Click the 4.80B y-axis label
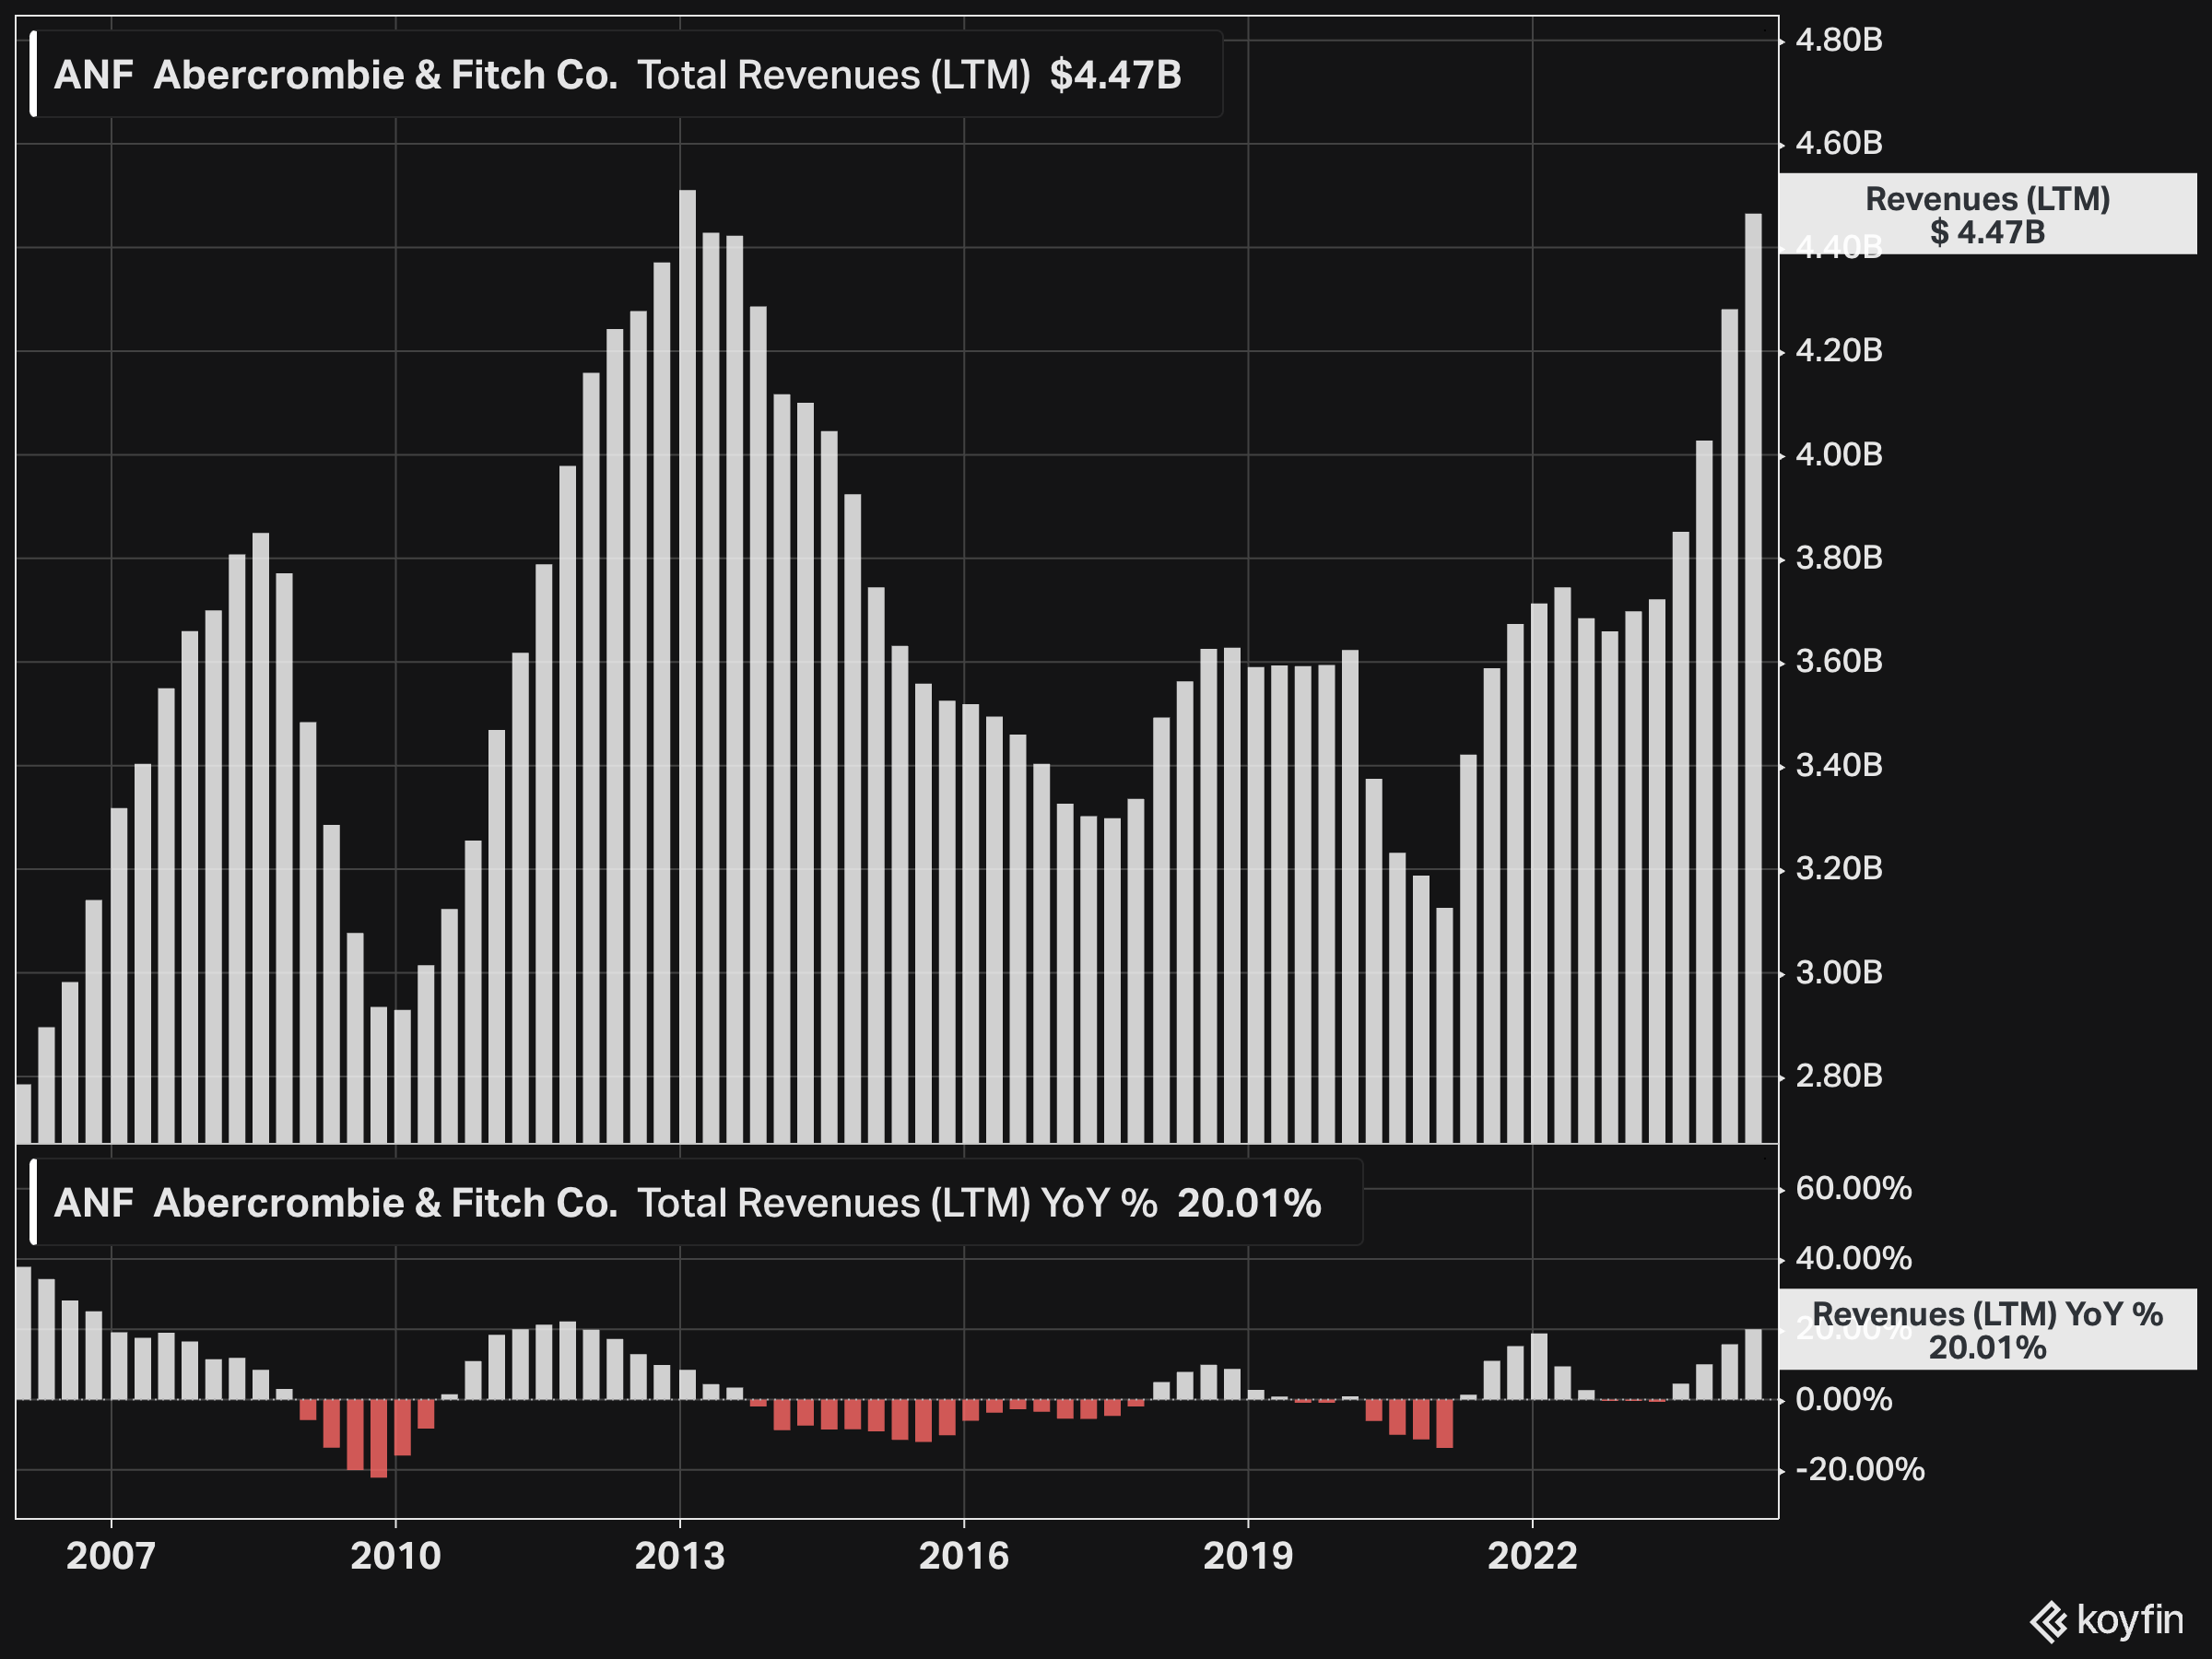 coord(1839,40)
